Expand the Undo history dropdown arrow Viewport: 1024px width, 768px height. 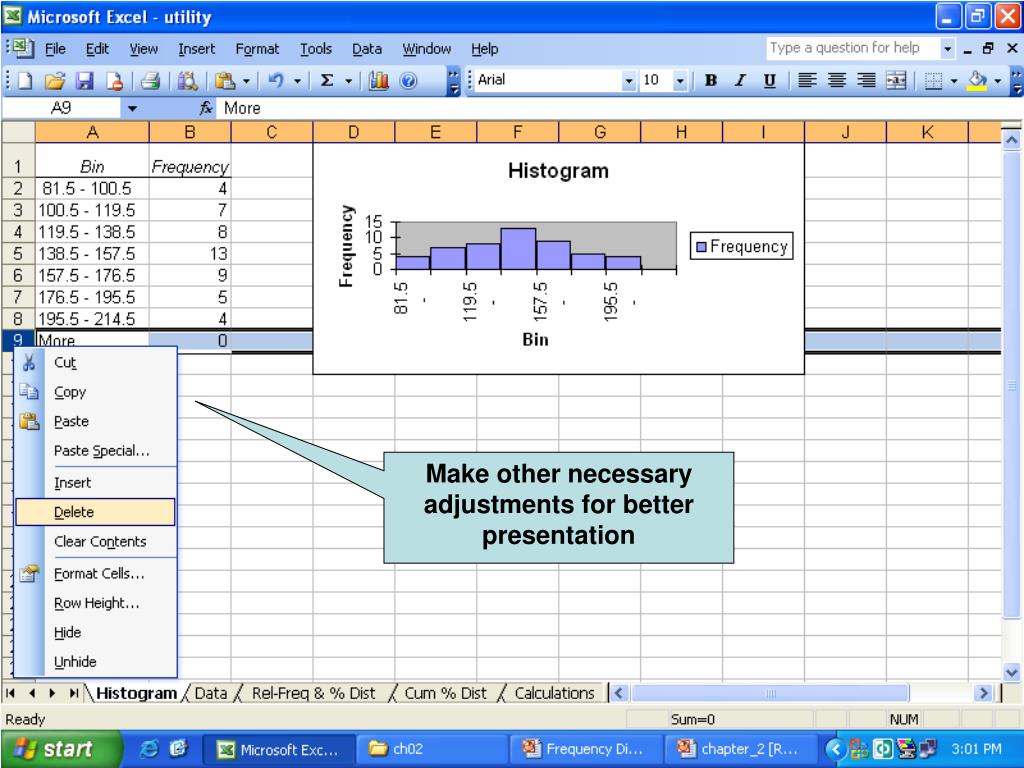pyautogui.click(x=297, y=81)
